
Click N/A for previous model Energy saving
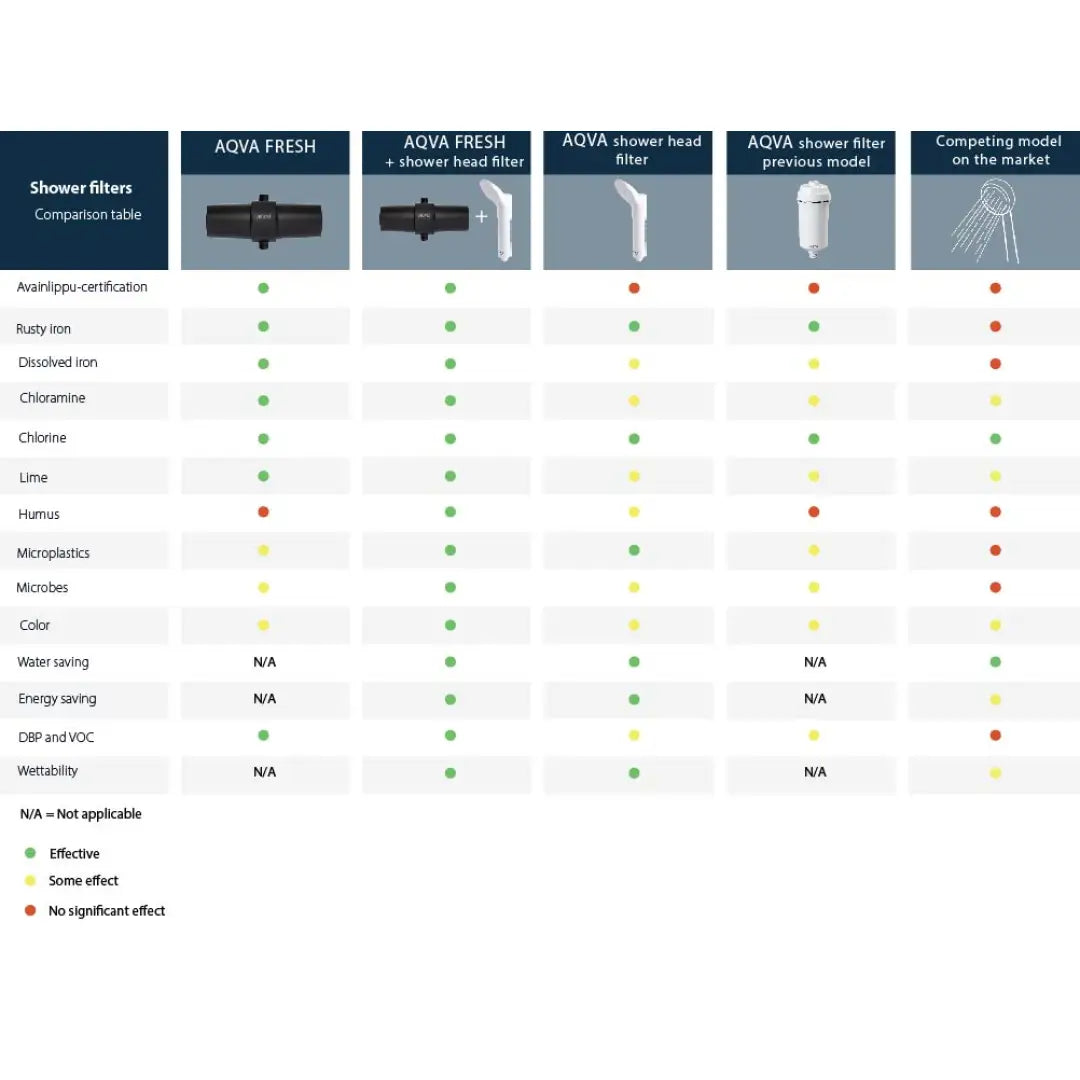[x=815, y=699]
